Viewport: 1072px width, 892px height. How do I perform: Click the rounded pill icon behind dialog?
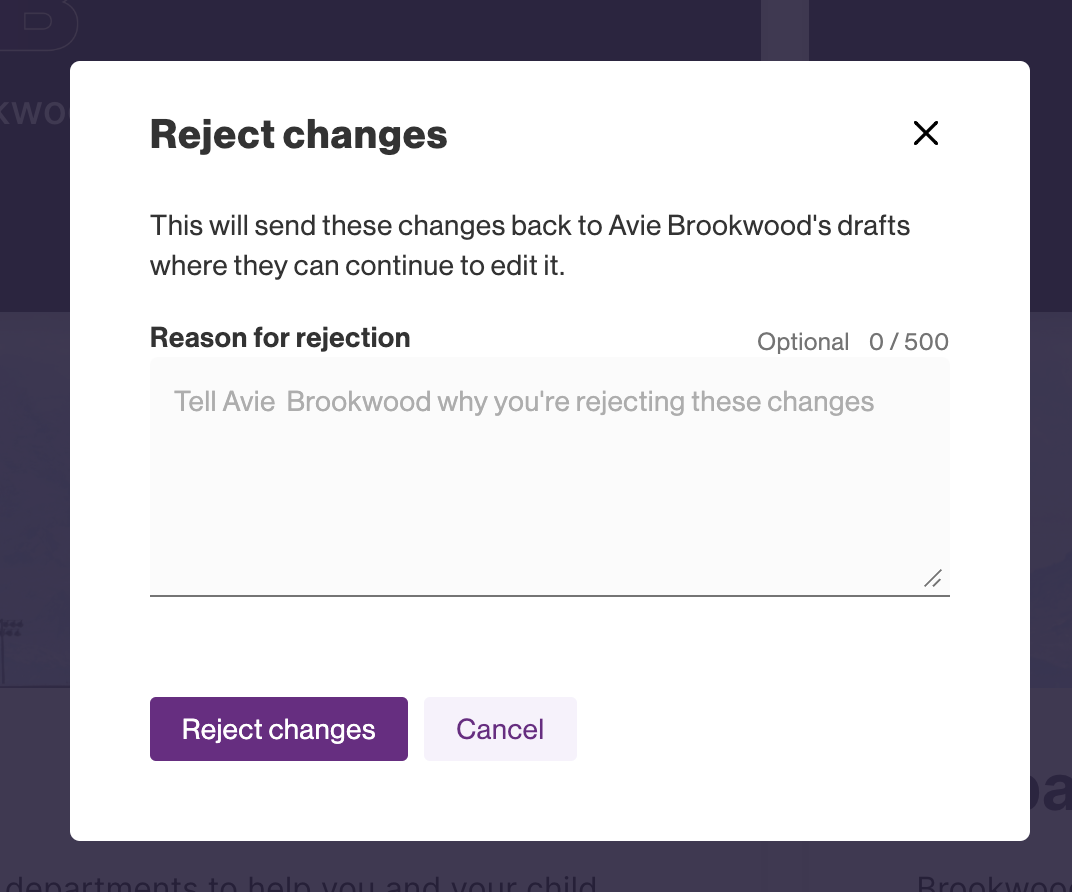click(38, 24)
